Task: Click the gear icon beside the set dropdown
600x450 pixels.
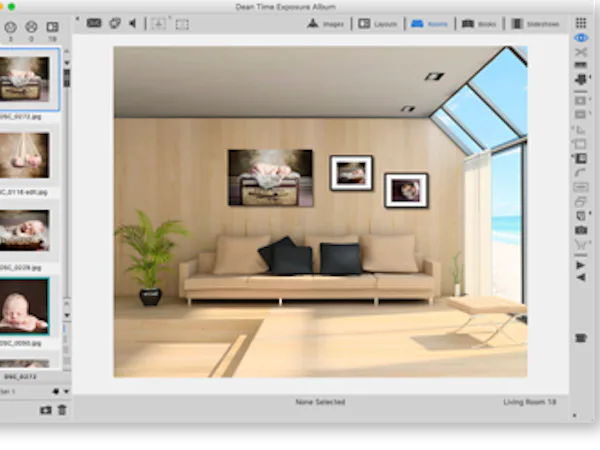Action: click(56, 391)
